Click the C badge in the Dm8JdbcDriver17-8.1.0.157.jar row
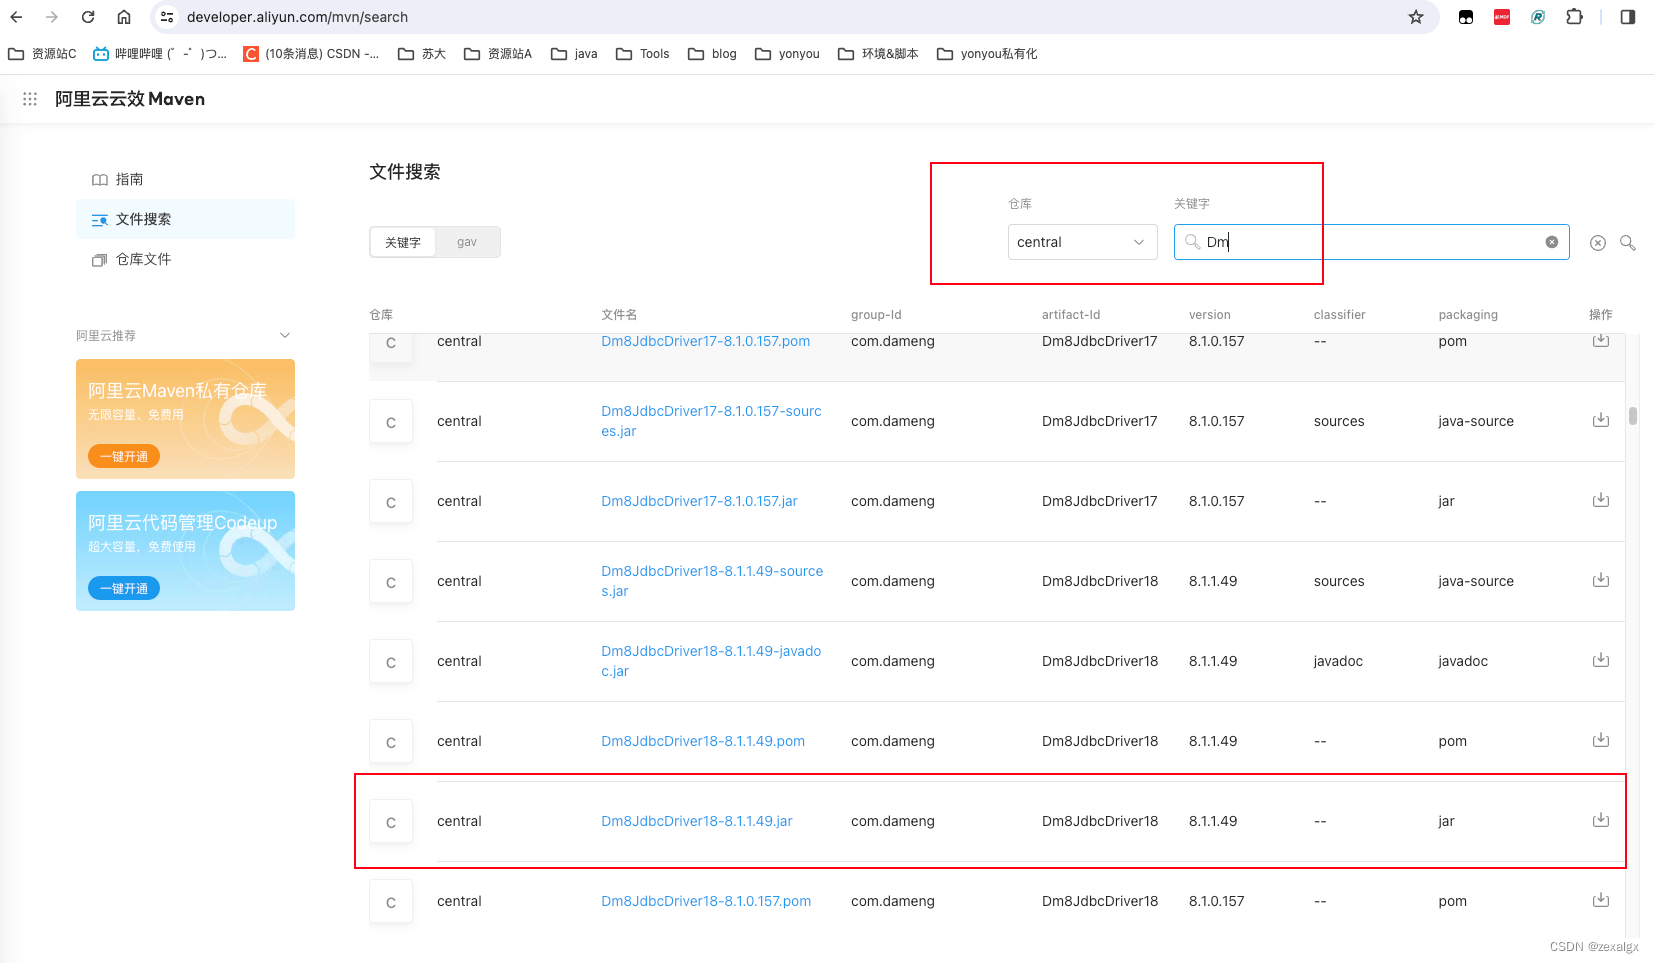 tap(391, 502)
